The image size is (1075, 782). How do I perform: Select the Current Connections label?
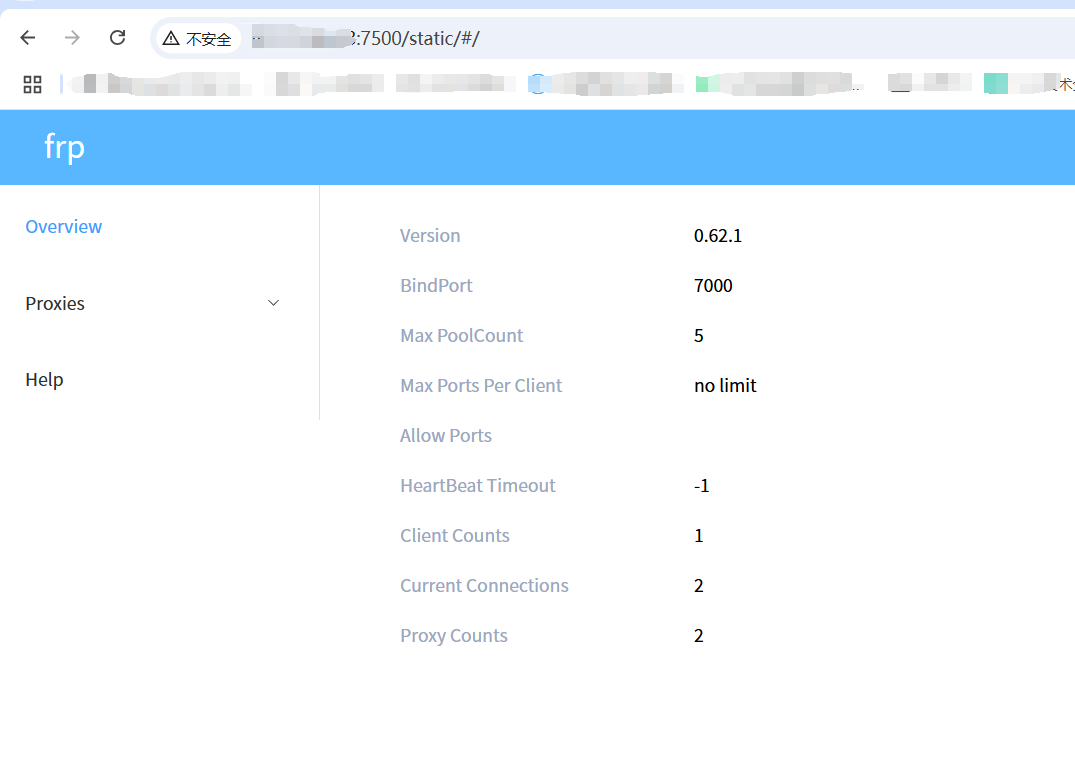click(x=484, y=586)
